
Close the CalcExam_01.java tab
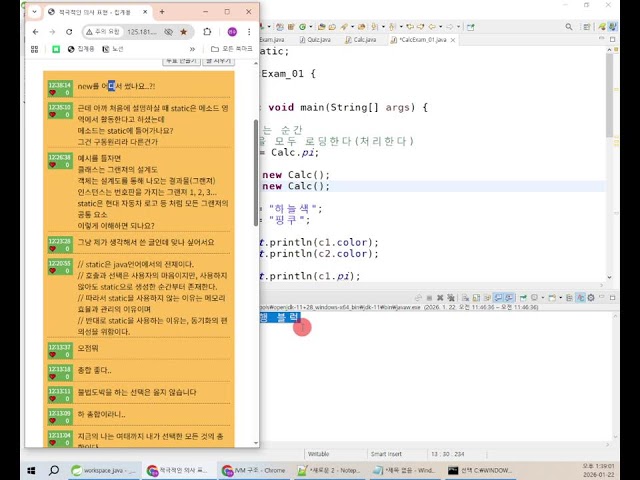[x=453, y=40]
